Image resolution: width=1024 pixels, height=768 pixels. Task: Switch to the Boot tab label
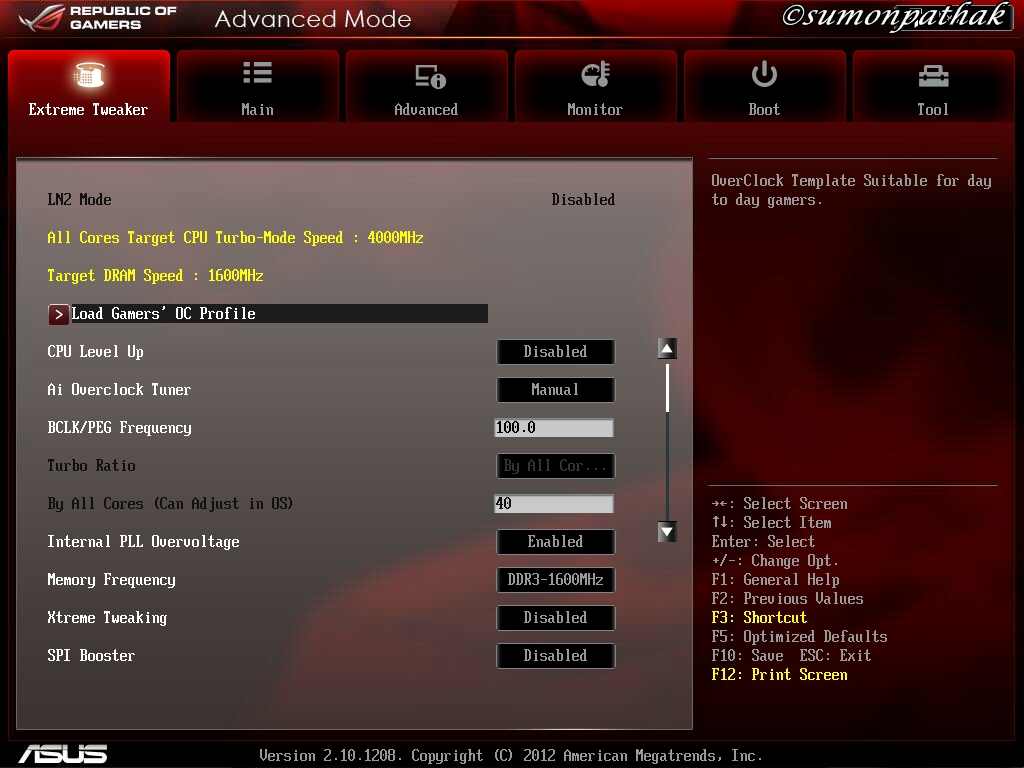coord(764,110)
